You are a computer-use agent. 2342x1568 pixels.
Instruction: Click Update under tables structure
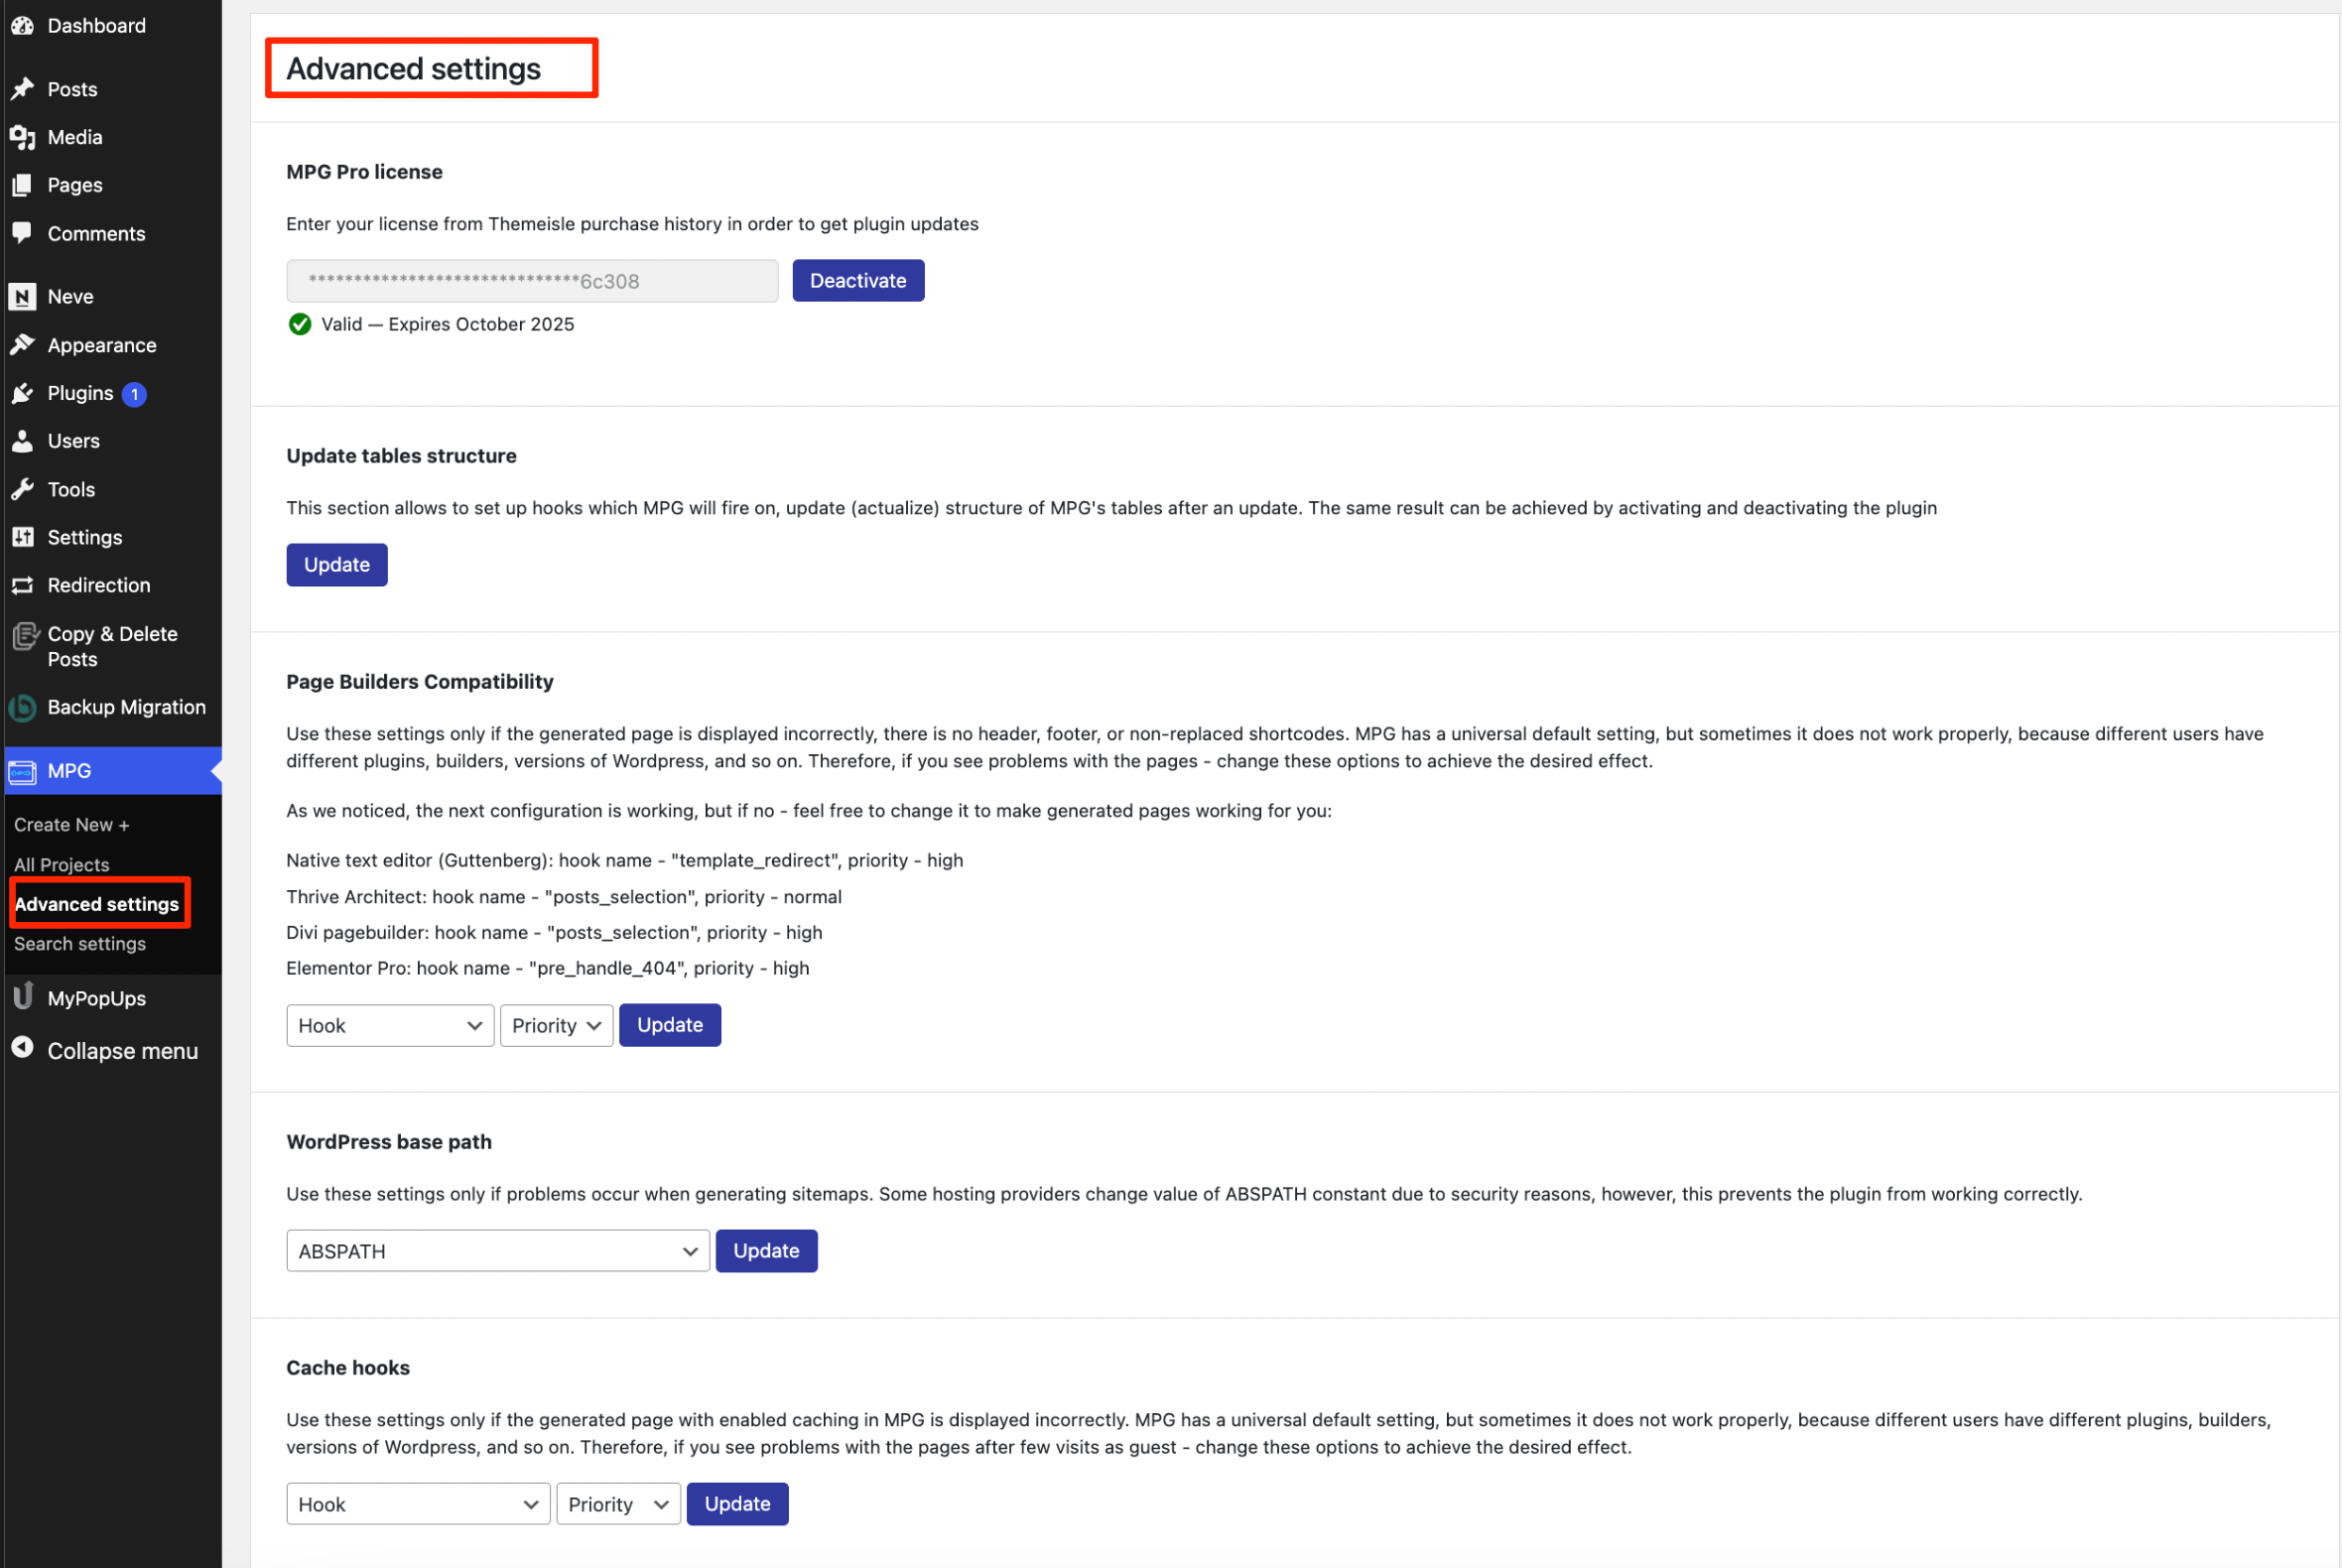pyautogui.click(x=337, y=565)
